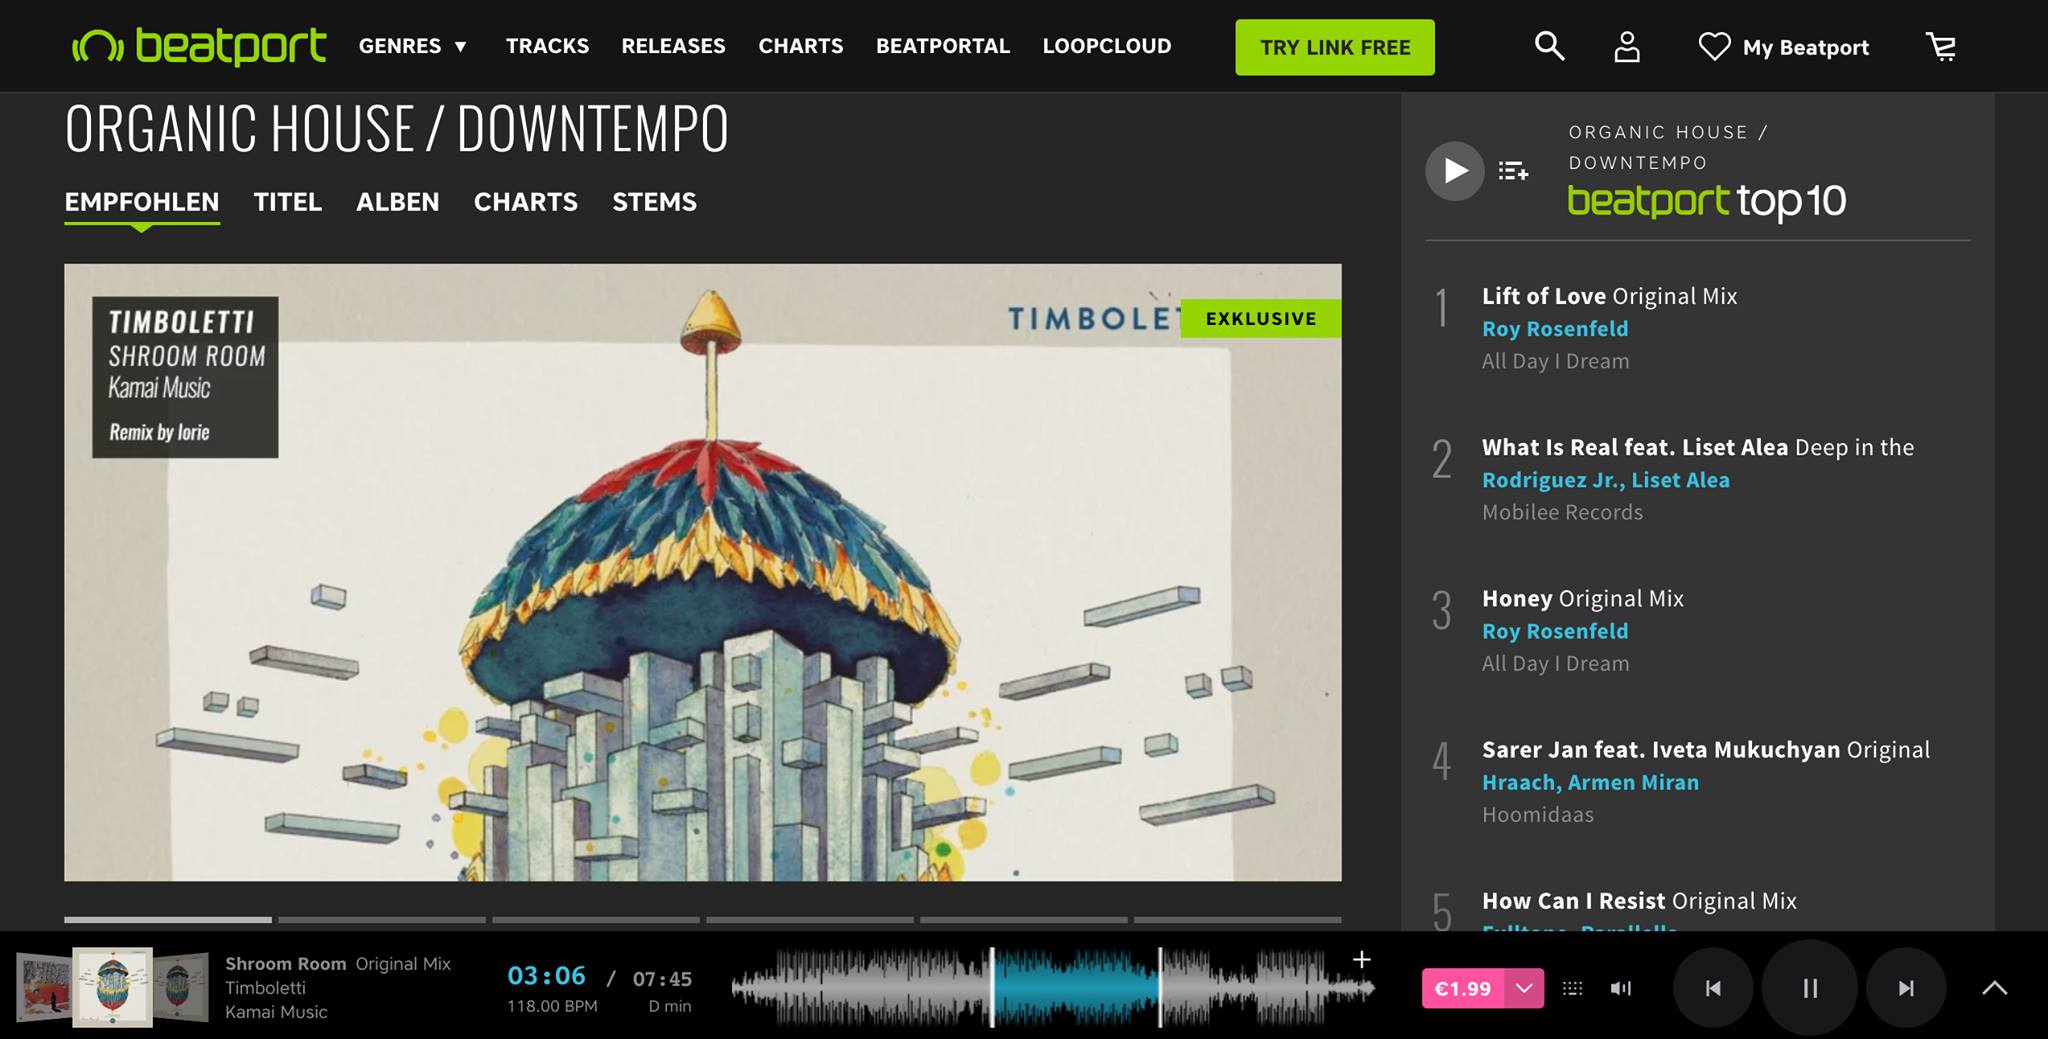Open the Timboletti Shroom Room featured banner
Image resolution: width=2048 pixels, height=1039 pixels.
click(x=703, y=572)
